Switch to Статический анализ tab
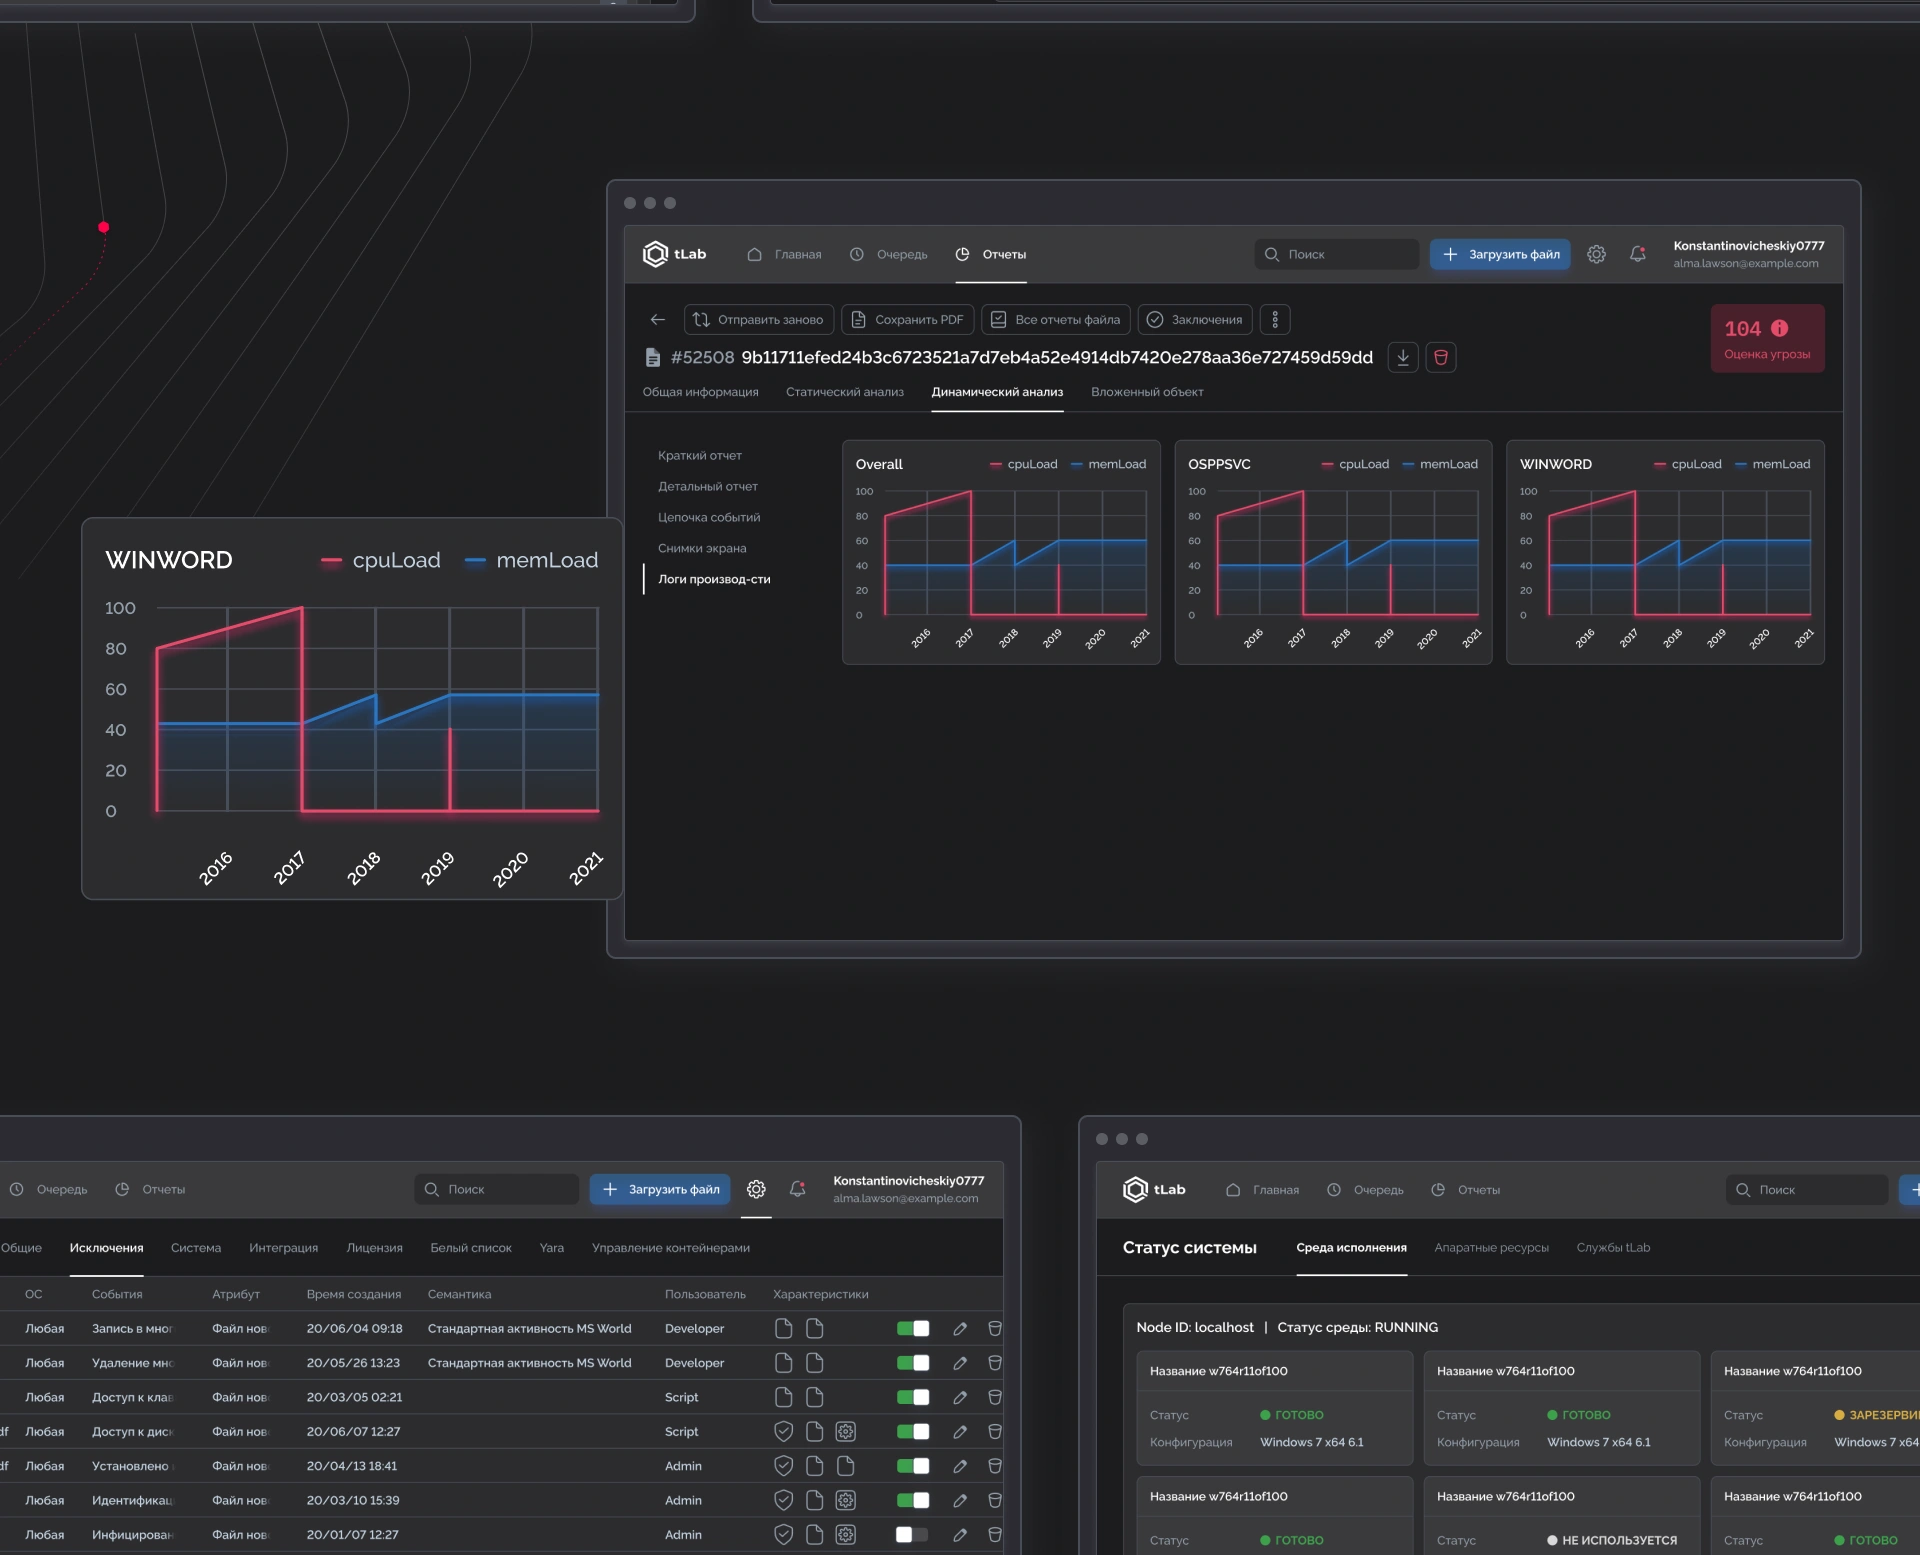This screenshot has width=1920, height=1555. click(x=844, y=392)
